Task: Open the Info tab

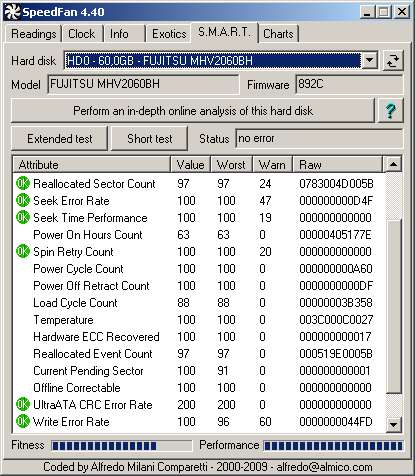Action: click(123, 34)
